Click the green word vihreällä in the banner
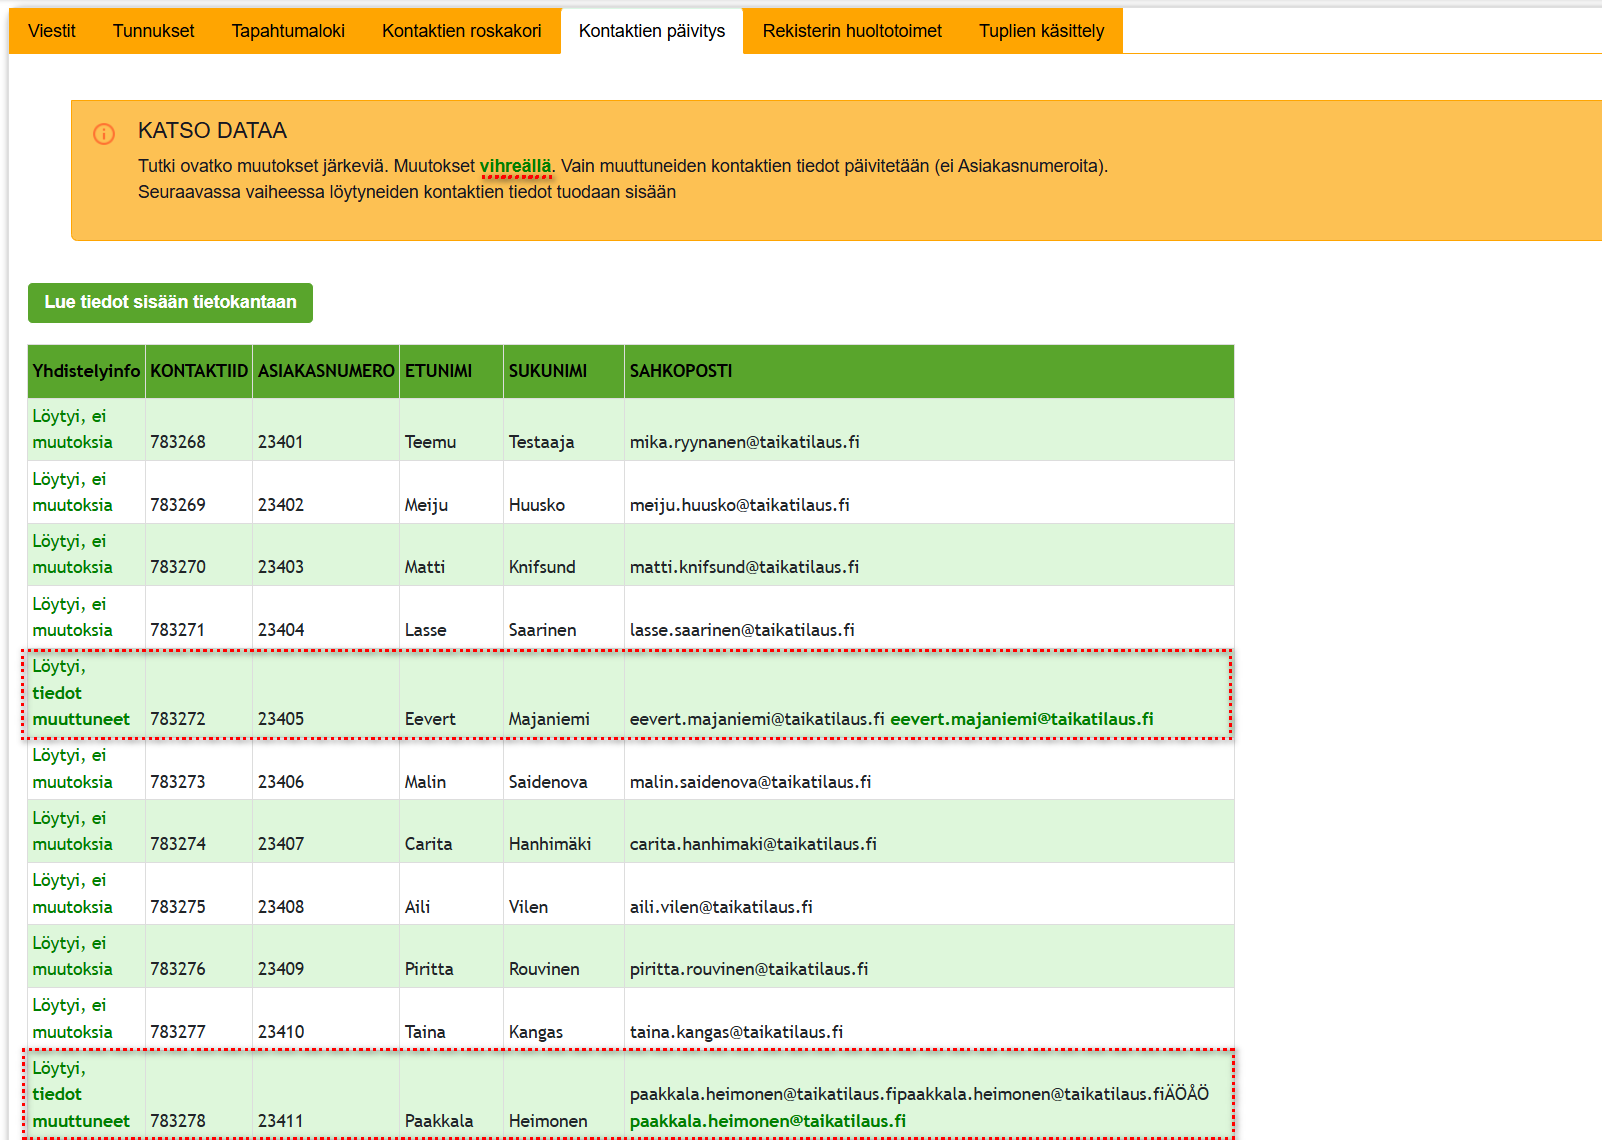The image size is (1602, 1140). coord(515,166)
